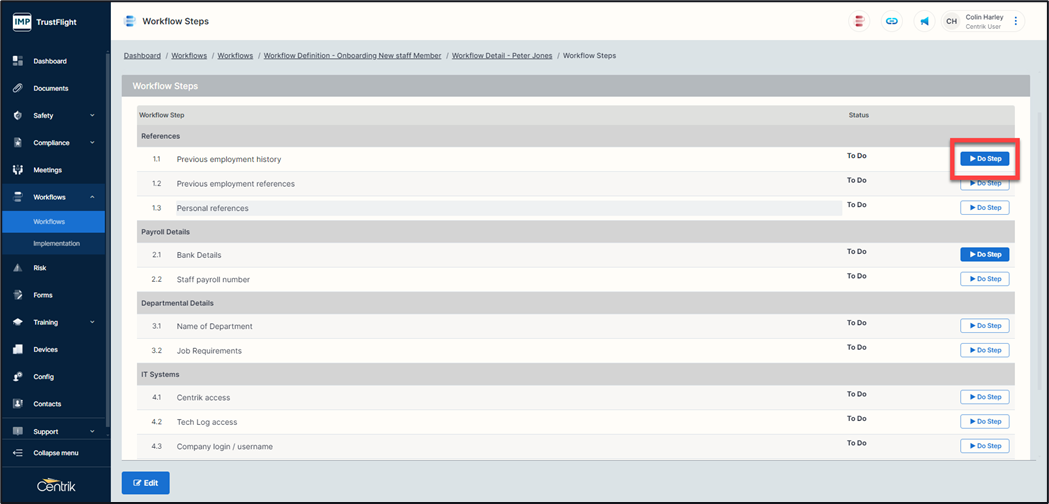Open Workflow Detail - Peter Jones breadcrumb
1049x504 pixels.
point(502,56)
